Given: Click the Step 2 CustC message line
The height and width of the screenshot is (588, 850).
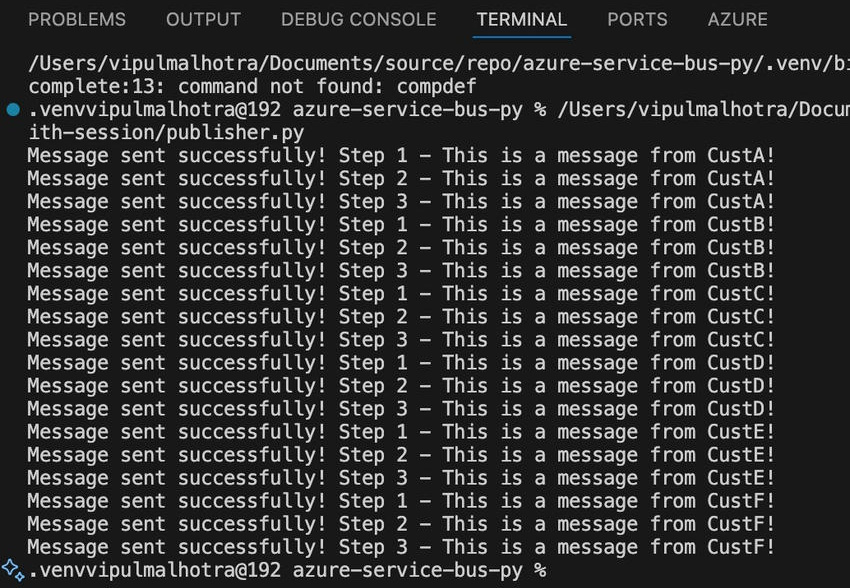Looking at the screenshot, I should [x=401, y=317].
